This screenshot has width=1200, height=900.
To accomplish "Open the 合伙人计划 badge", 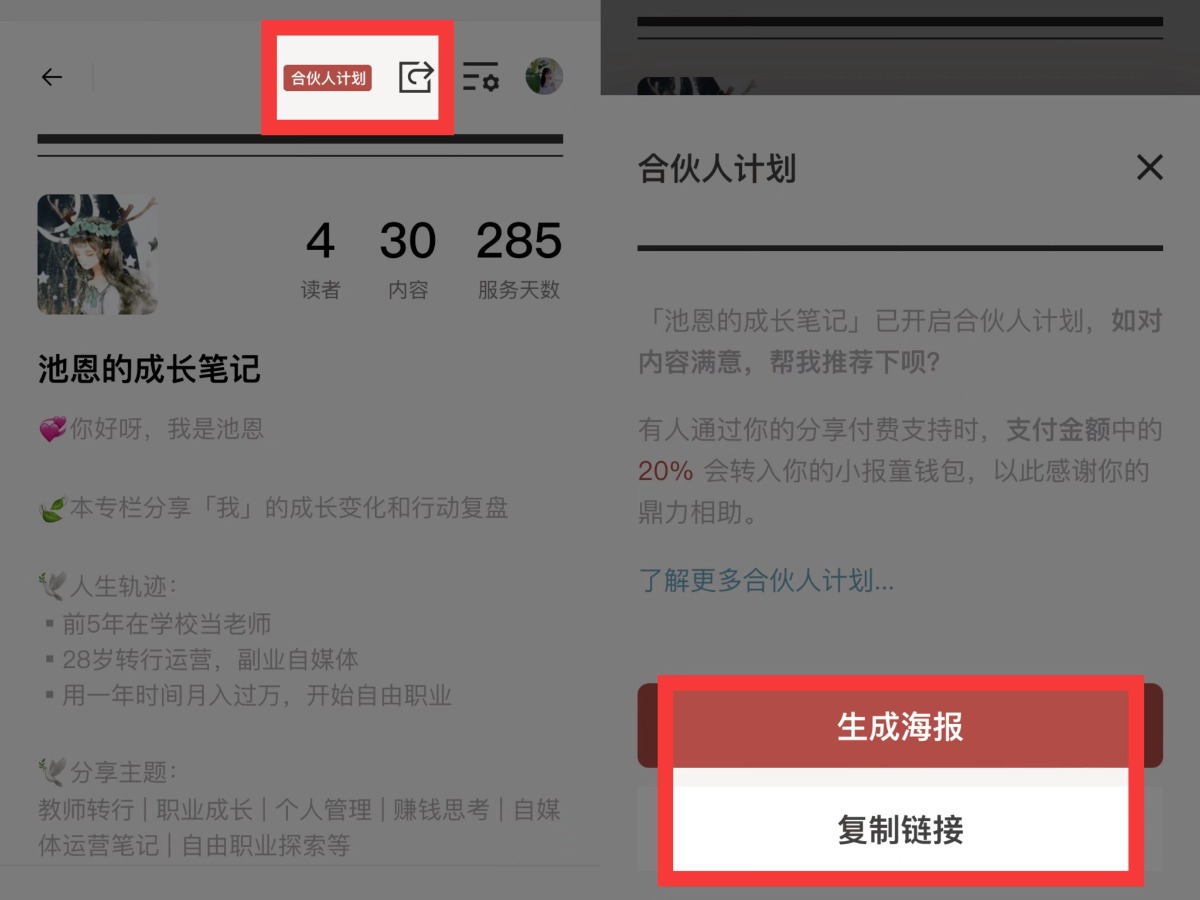I will tap(328, 78).
